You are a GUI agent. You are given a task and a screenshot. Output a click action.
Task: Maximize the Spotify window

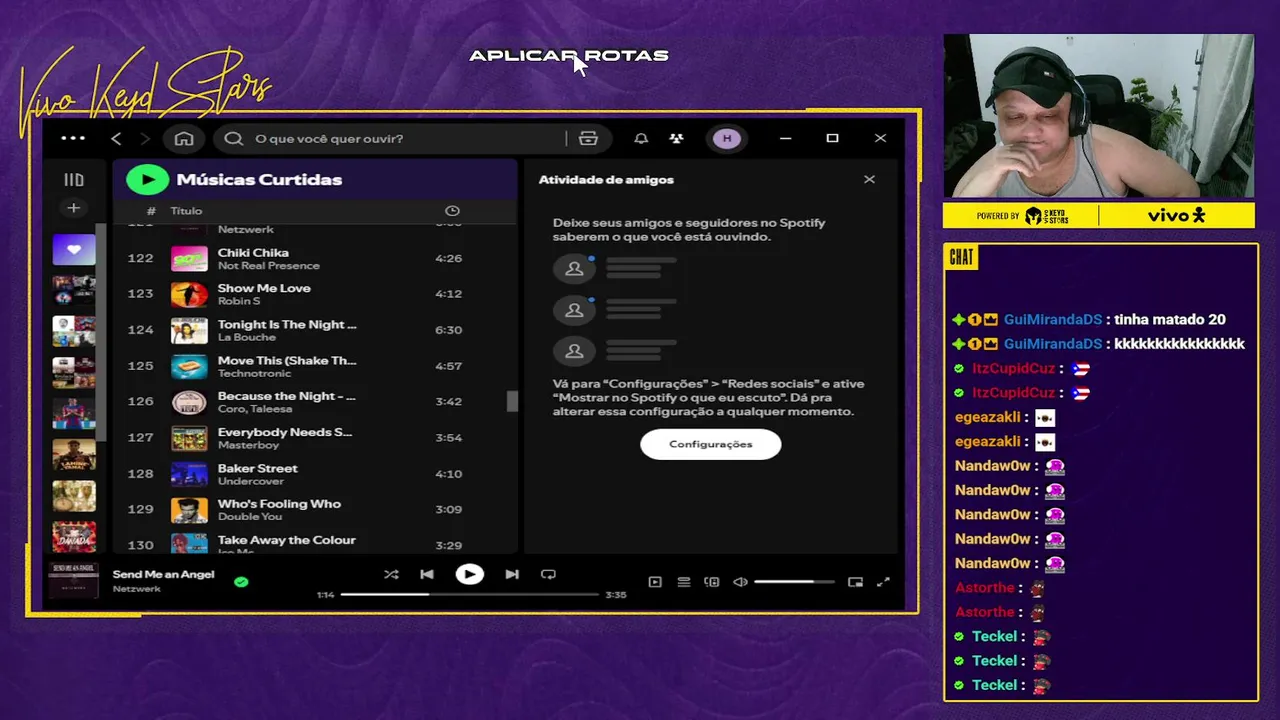coord(832,138)
